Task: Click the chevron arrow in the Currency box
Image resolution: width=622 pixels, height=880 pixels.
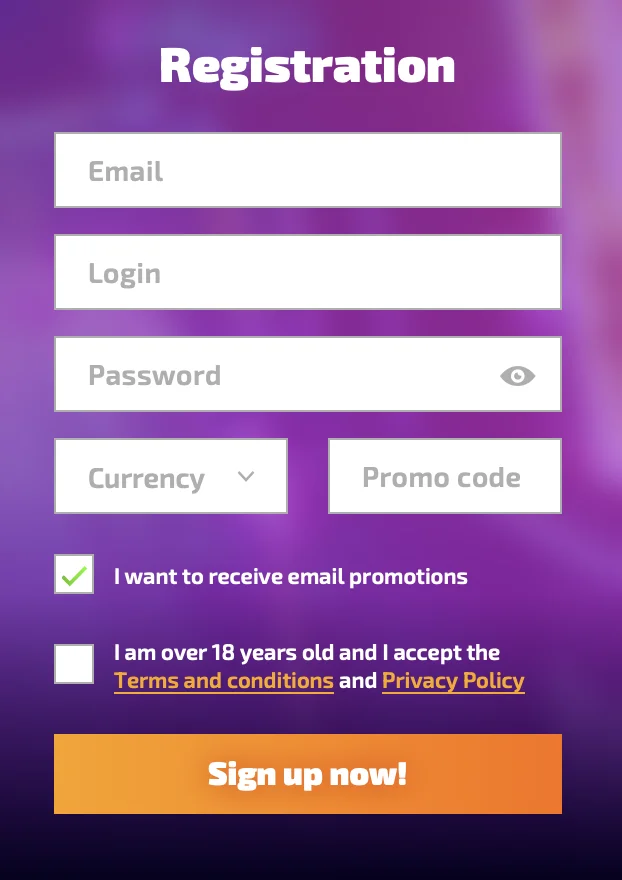Action: (x=246, y=476)
